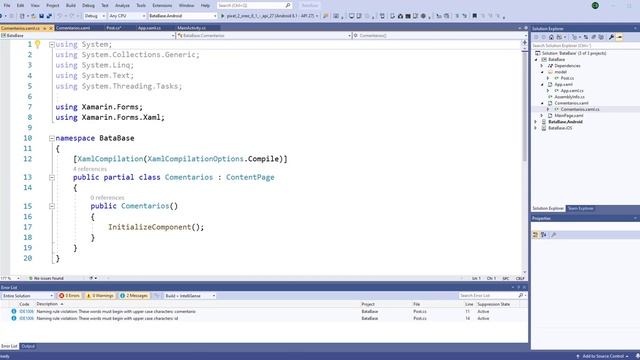The height and width of the screenshot is (360, 640).
Task: Open the Build menu
Action: [x=71, y=5]
